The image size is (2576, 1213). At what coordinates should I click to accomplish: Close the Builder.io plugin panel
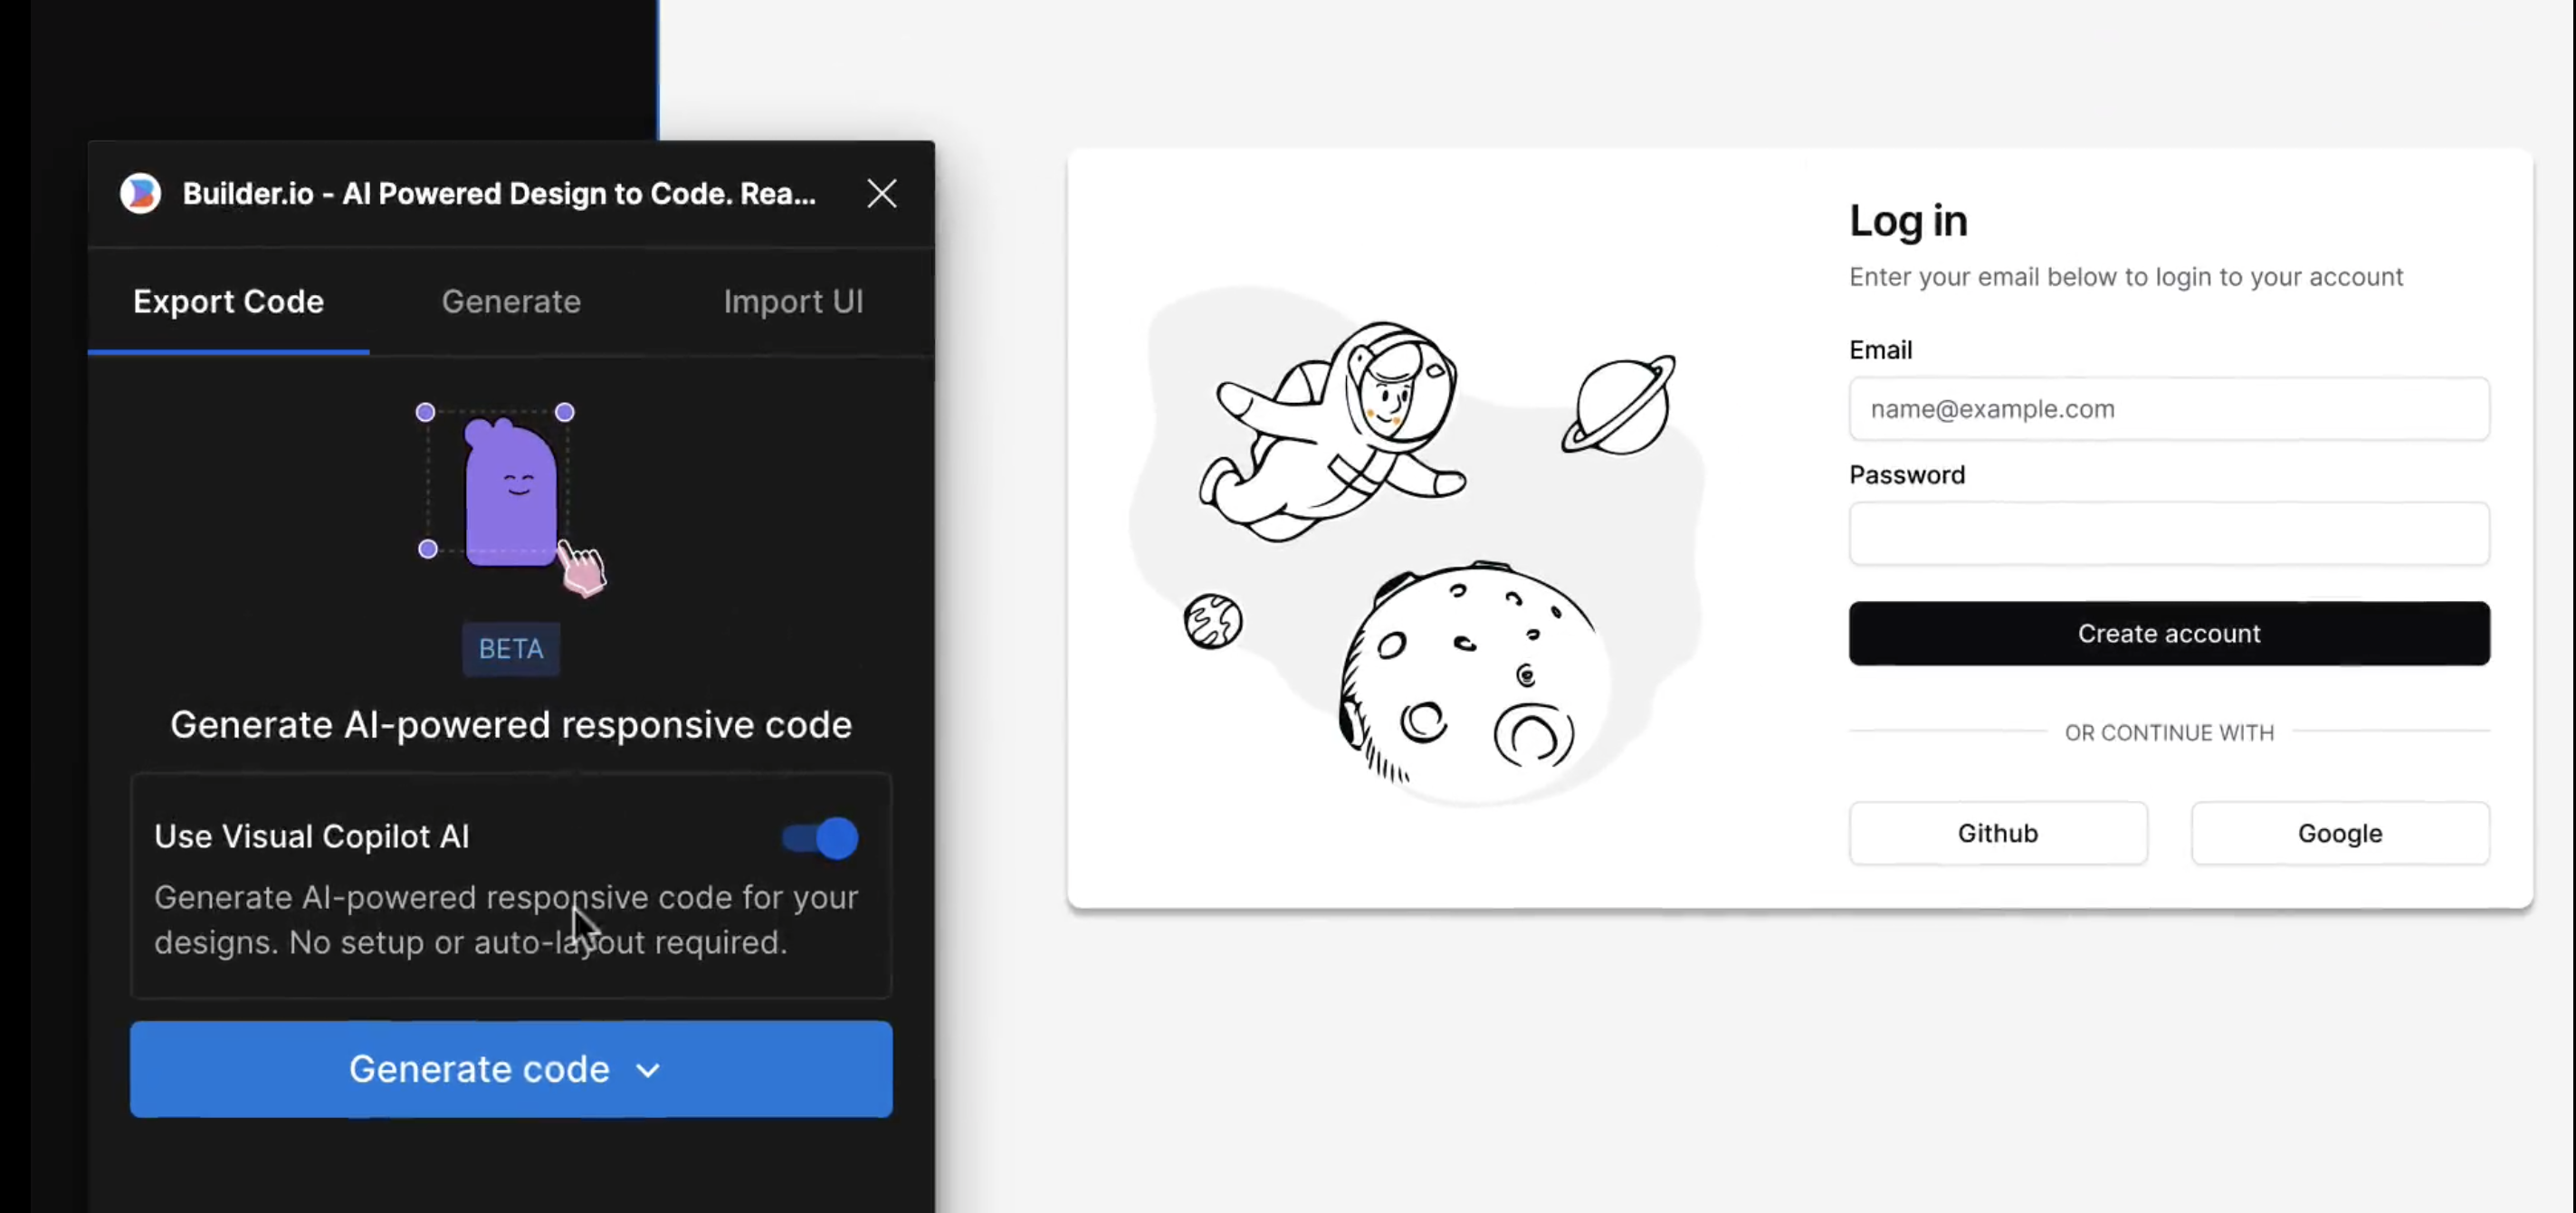click(881, 193)
